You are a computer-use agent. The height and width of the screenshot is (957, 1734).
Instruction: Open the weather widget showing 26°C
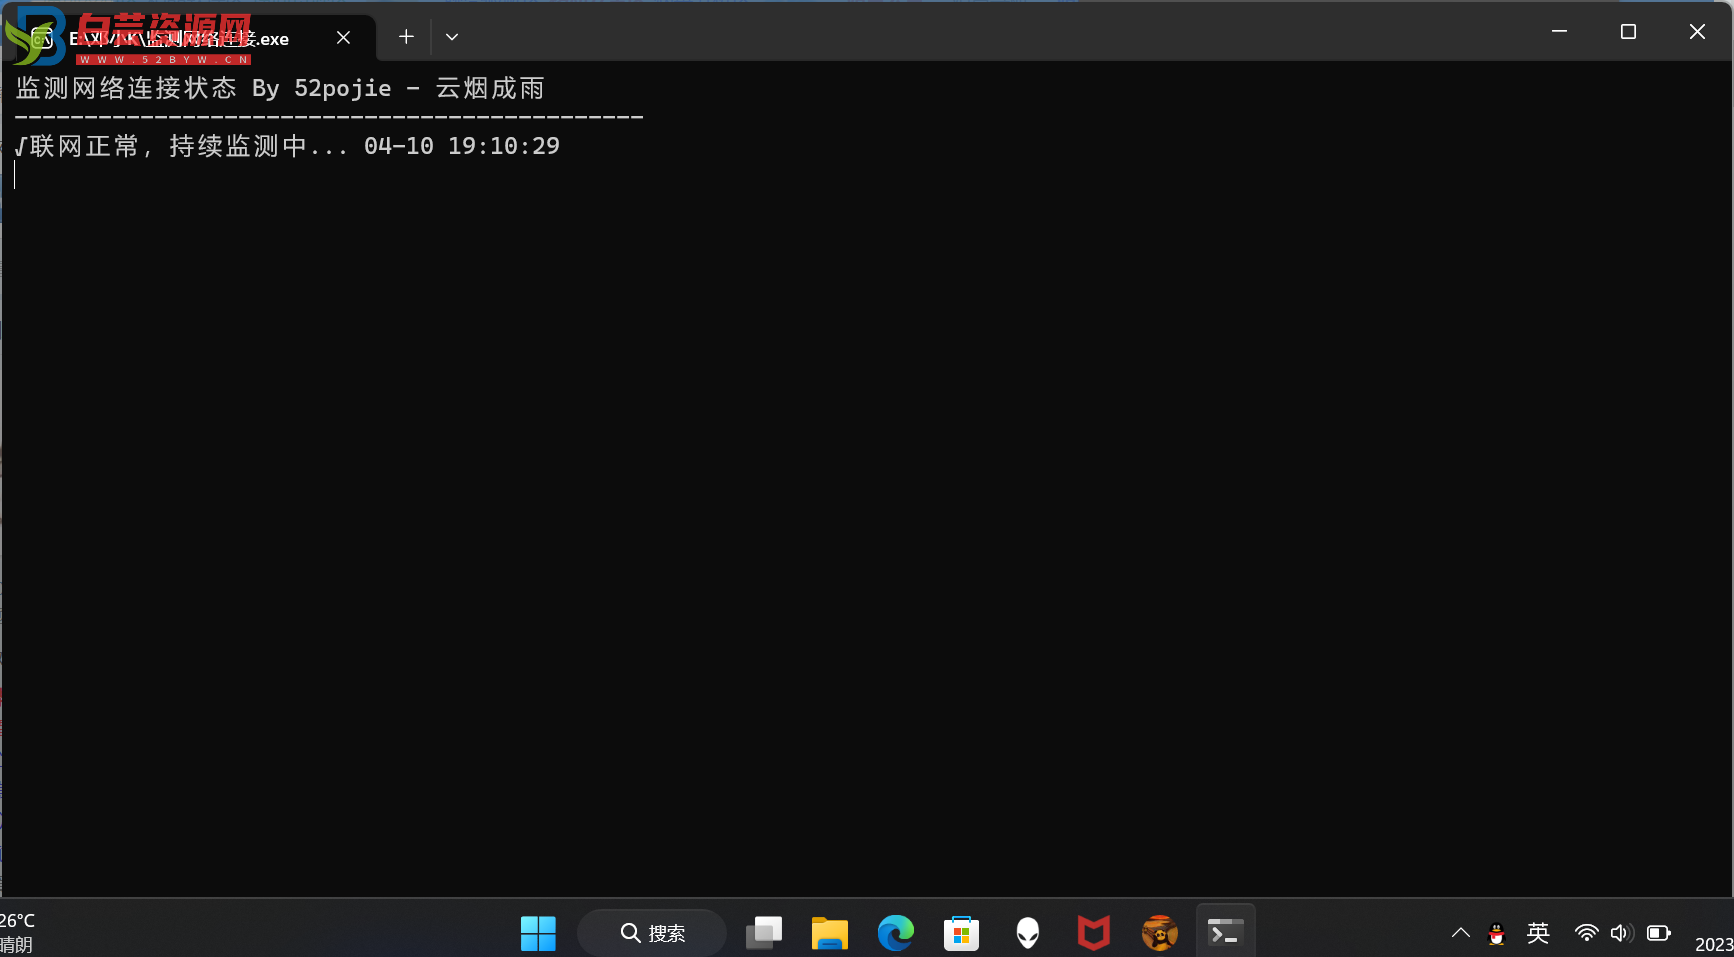coord(18,932)
